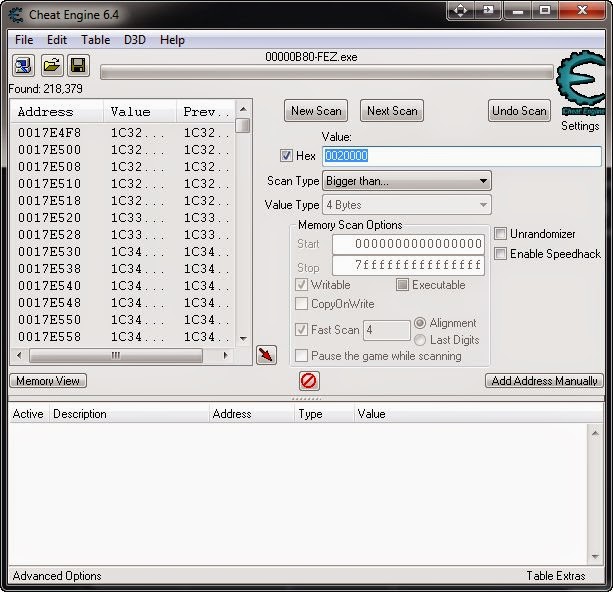Click the results list horizontal scrollbar thumb
The height and width of the screenshot is (592, 613).
(116, 355)
